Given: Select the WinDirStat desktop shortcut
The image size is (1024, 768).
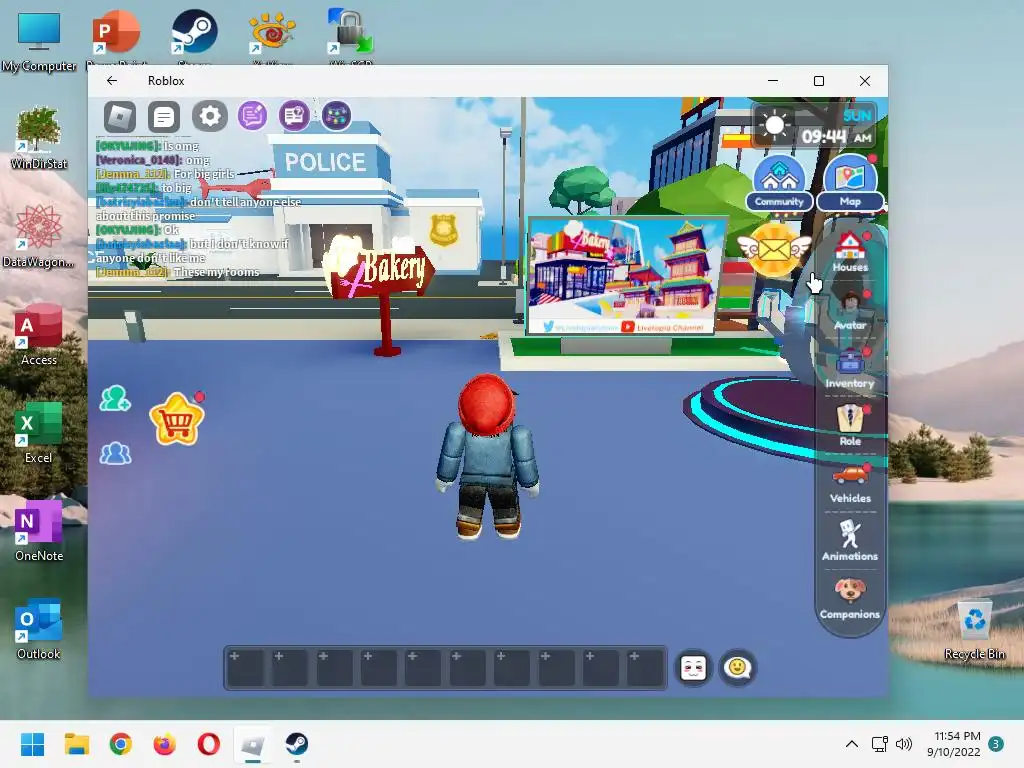Looking at the screenshot, I should (39, 138).
